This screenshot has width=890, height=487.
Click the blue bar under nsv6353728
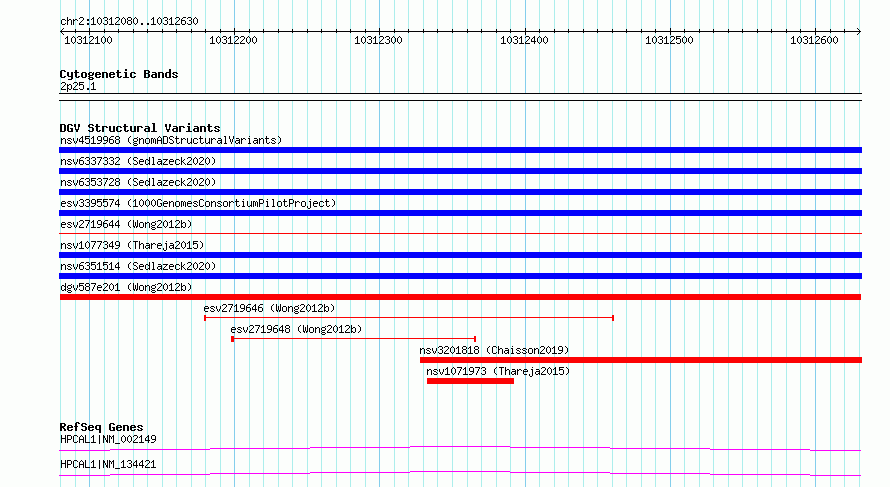(x=460, y=192)
